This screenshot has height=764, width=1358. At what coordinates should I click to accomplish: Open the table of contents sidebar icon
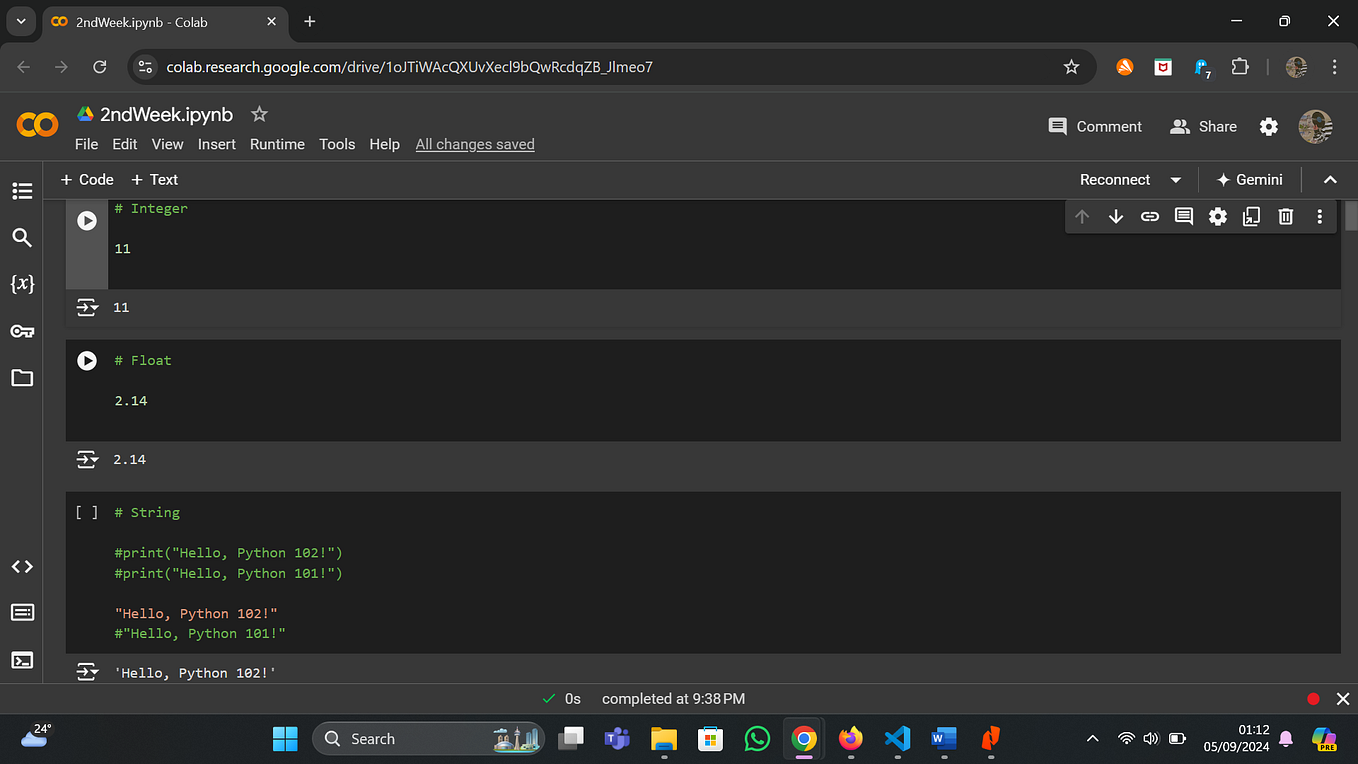pyautogui.click(x=22, y=191)
